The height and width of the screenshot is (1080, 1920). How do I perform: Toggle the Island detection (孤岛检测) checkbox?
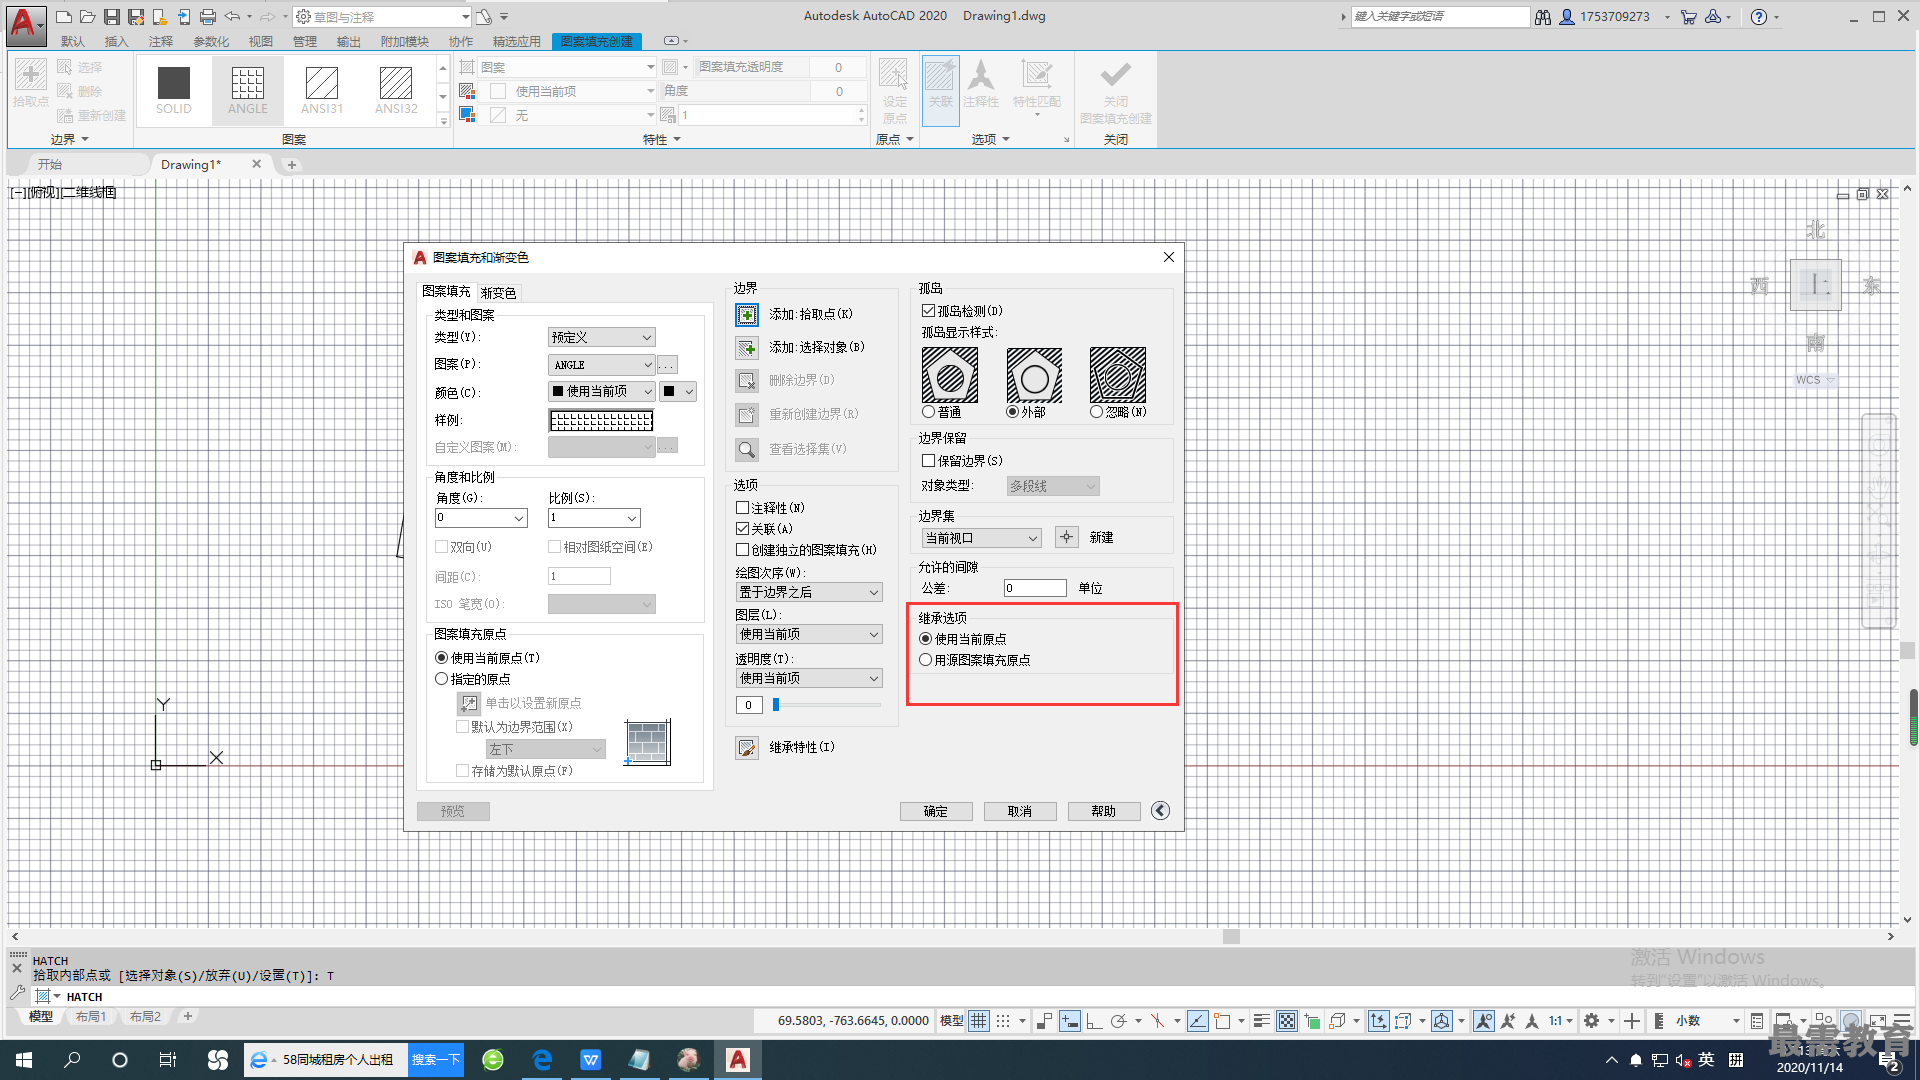click(929, 311)
